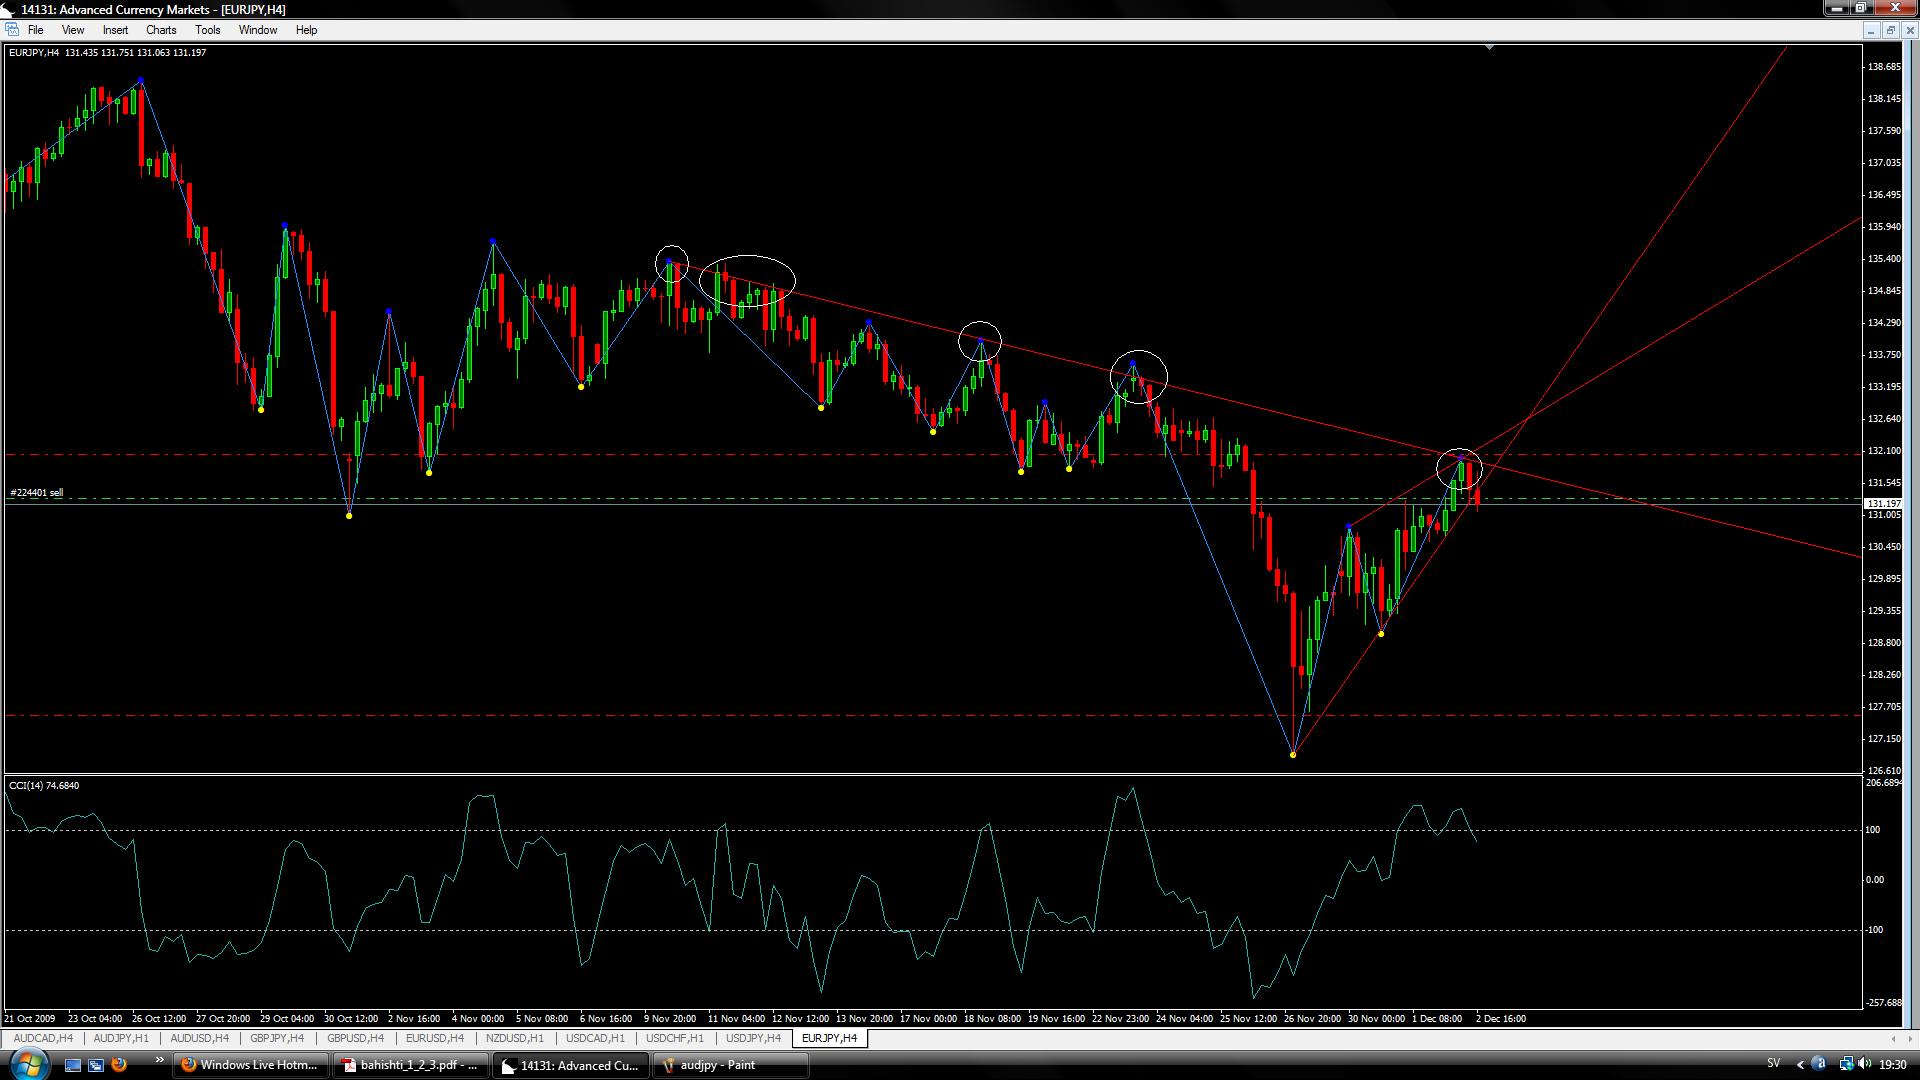Click the Tools menu
Viewport: 1920px width, 1080px height.
(x=208, y=30)
